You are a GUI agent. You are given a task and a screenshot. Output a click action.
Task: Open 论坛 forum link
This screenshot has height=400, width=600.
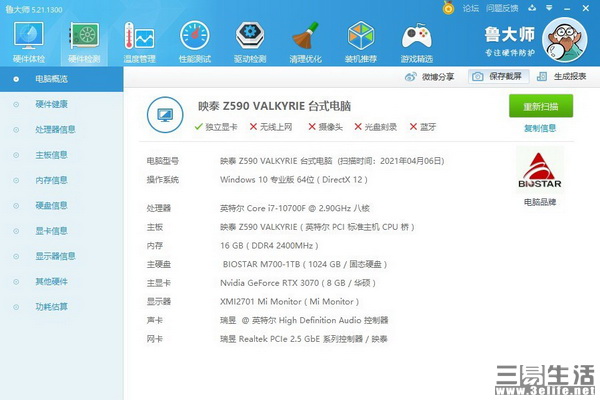click(x=471, y=8)
